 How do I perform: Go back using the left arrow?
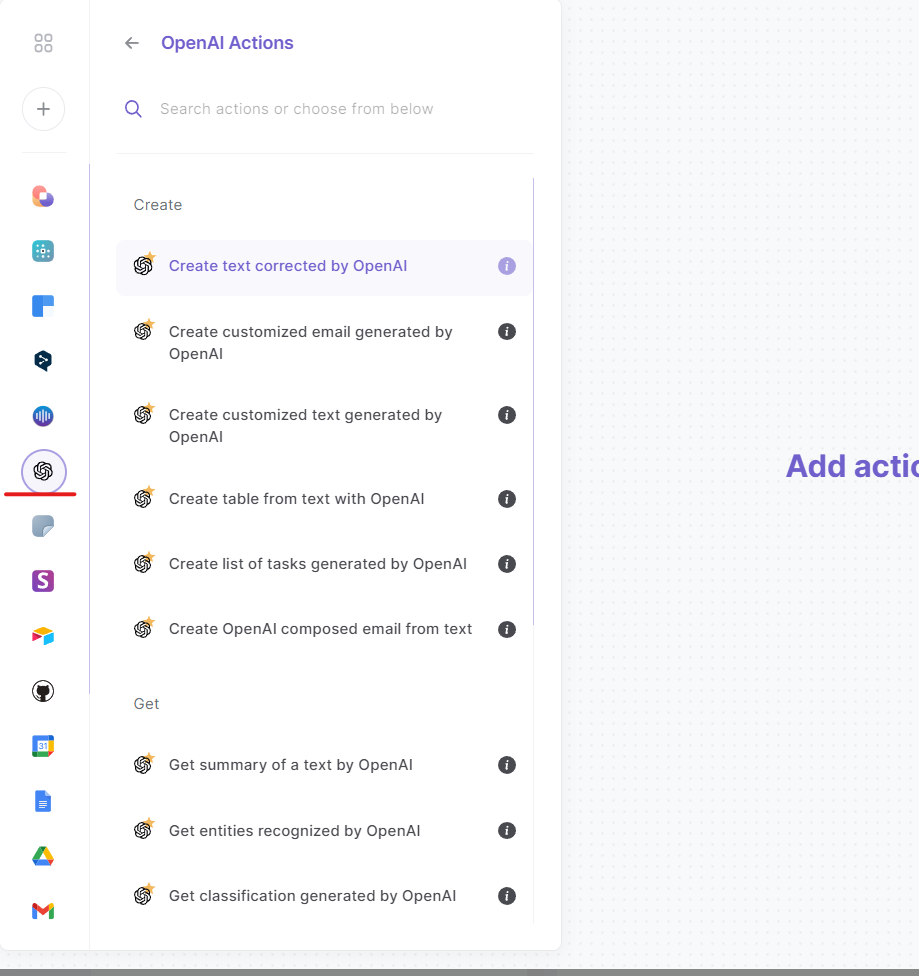[132, 43]
